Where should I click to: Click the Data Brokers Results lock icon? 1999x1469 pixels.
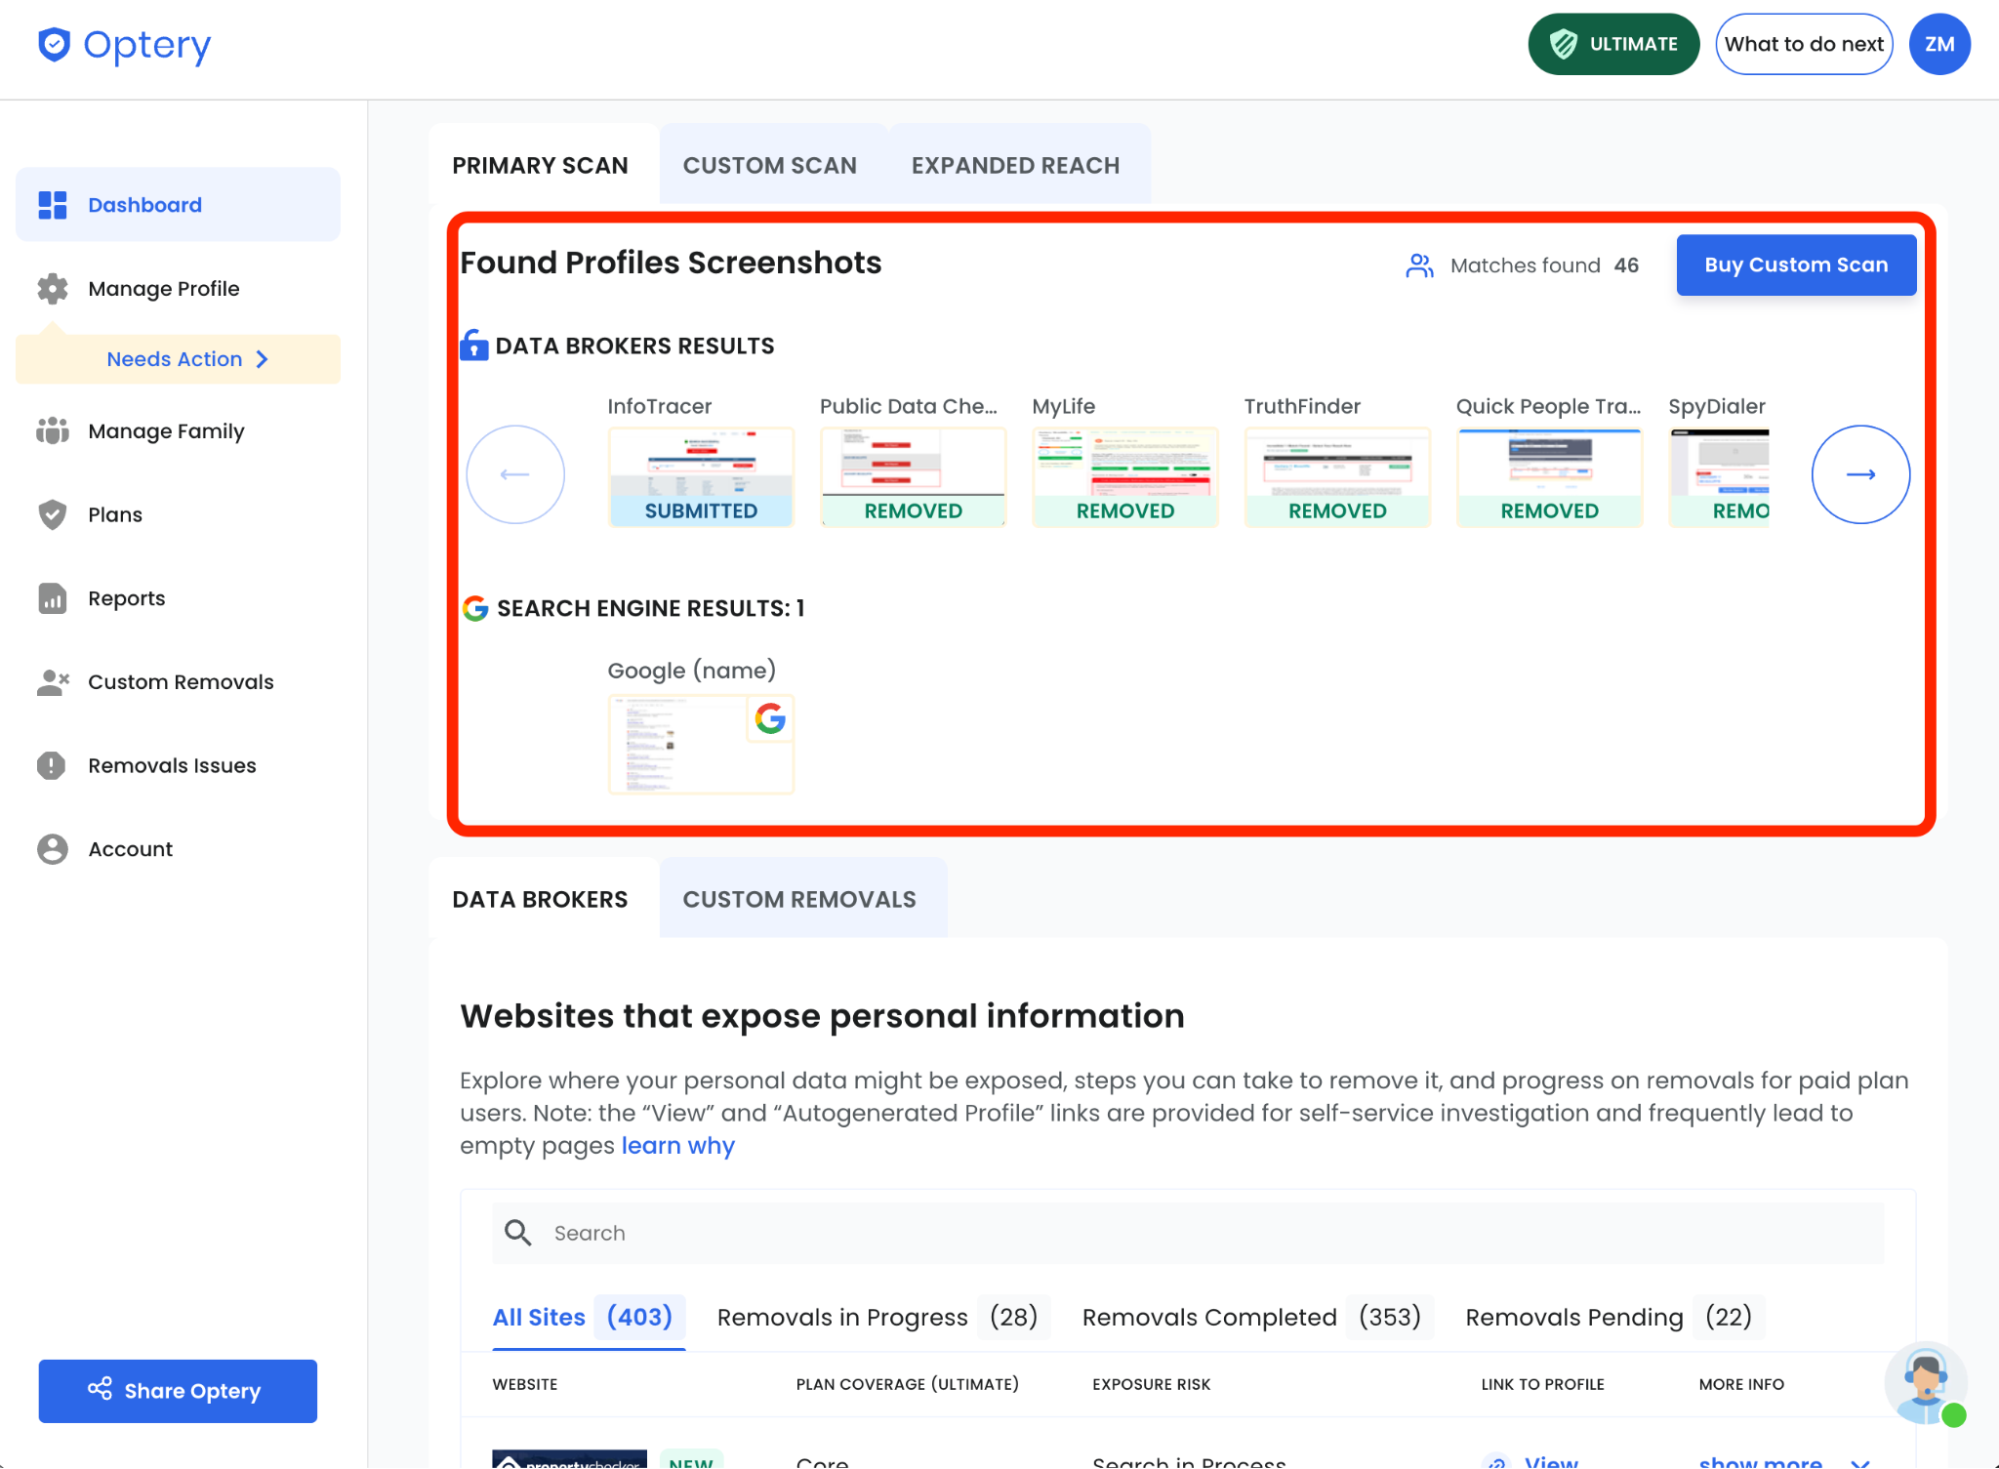tap(474, 345)
